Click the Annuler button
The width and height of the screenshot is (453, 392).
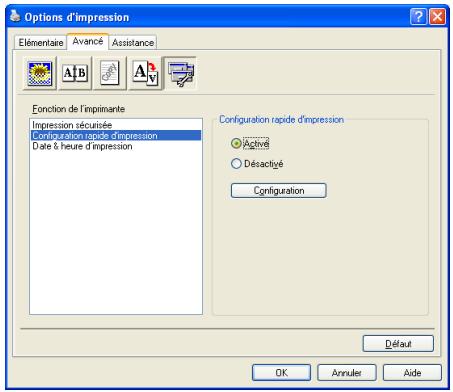coord(347,373)
